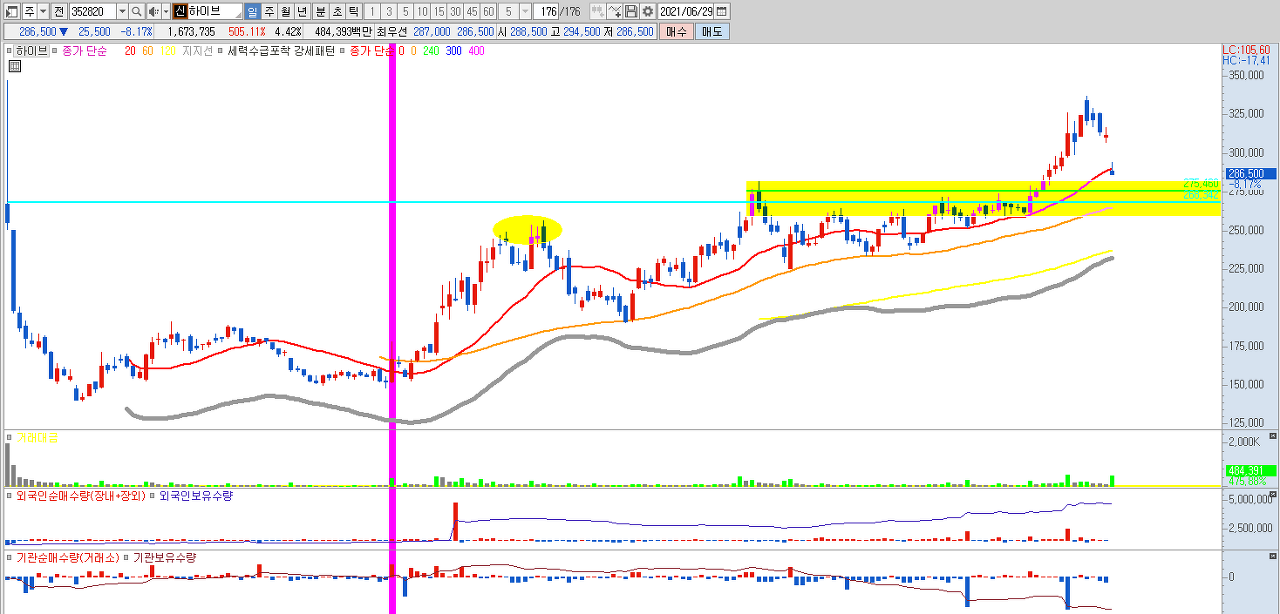The image size is (1280, 614).
Task: Open the calendar picker icon
Action: point(722,11)
